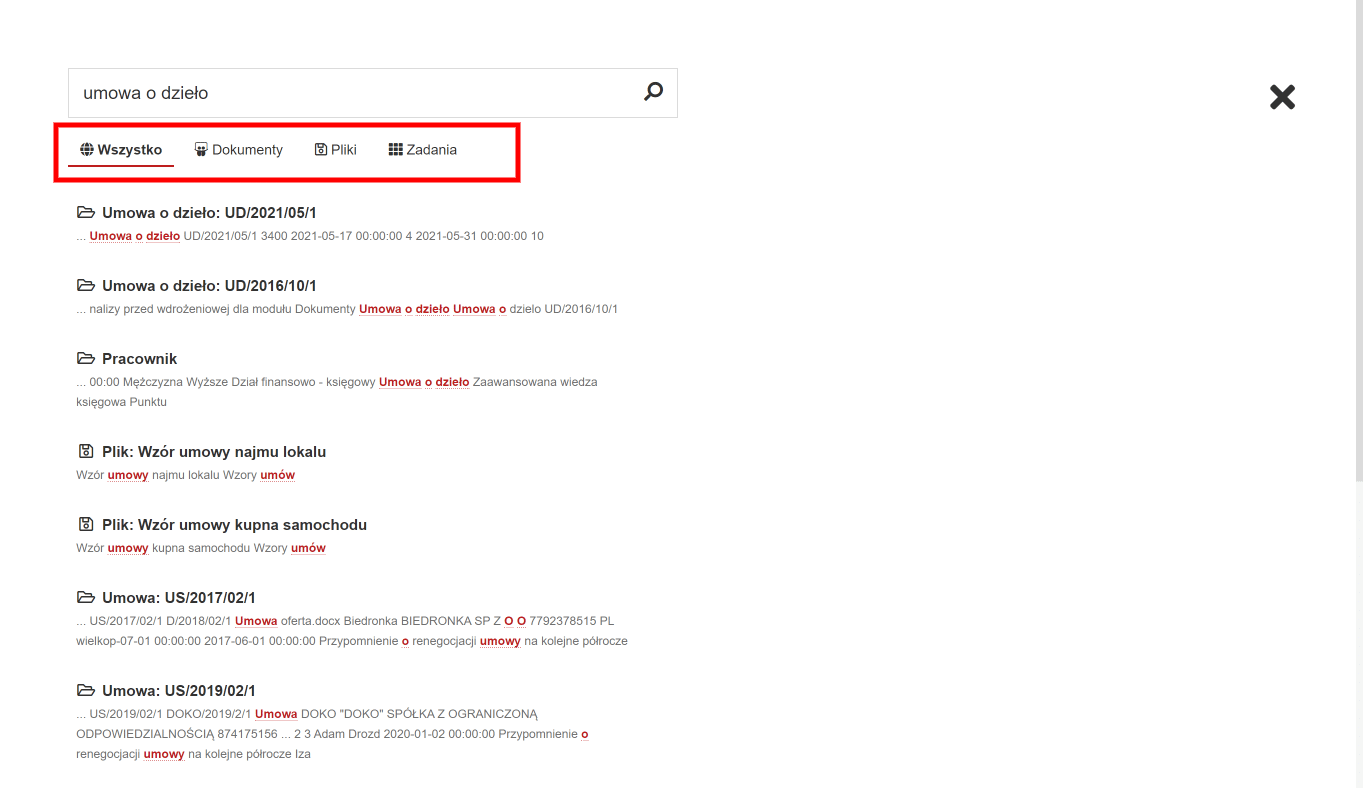Click the grid icon for Zadania
1363x788 pixels.
[x=395, y=150]
